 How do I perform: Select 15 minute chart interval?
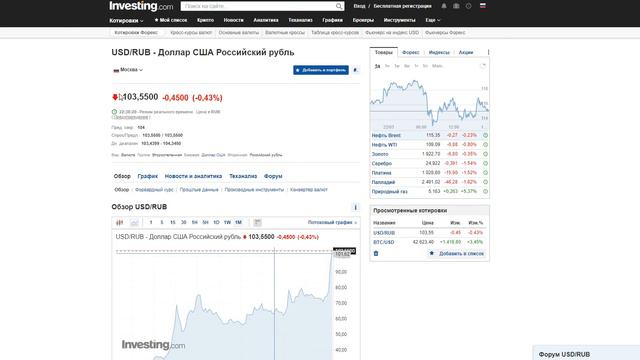pyautogui.click(x=173, y=222)
